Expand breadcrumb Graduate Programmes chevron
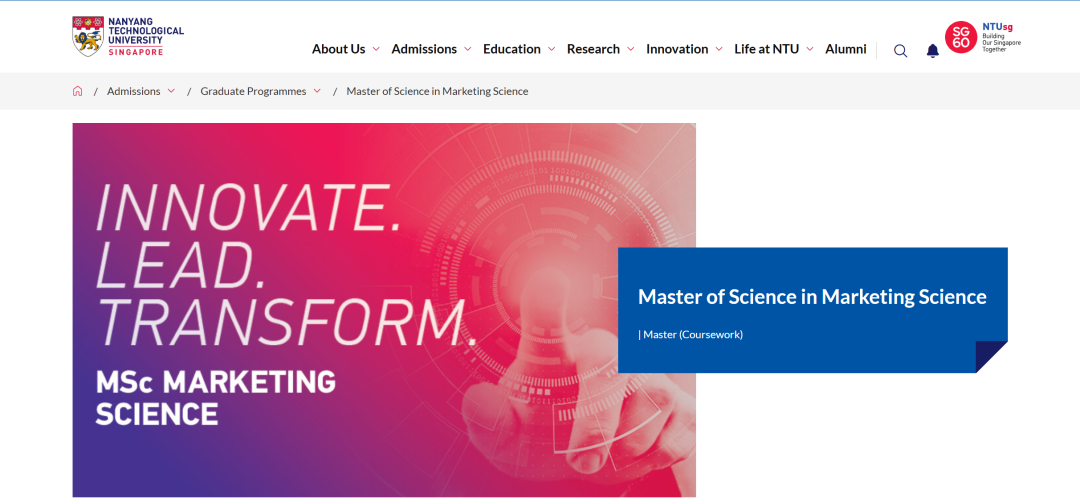1080x504 pixels. [317, 91]
